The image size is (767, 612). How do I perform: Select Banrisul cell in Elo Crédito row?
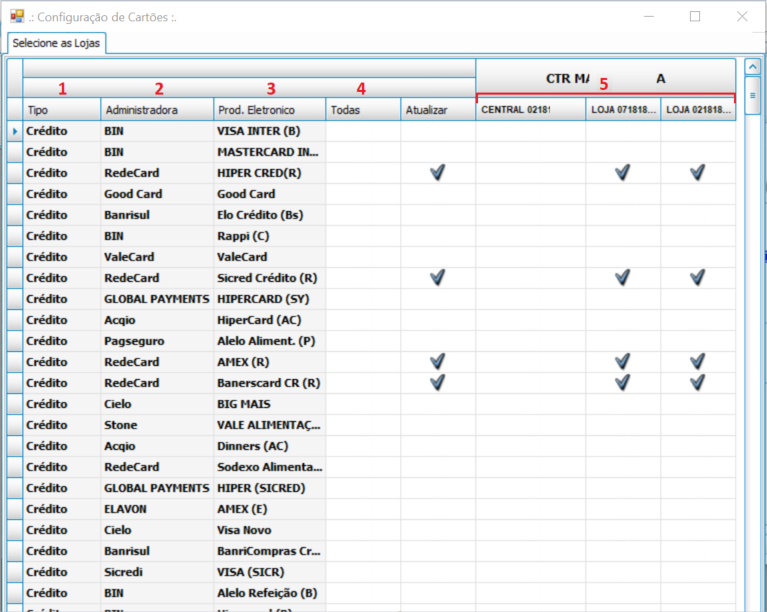157,215
